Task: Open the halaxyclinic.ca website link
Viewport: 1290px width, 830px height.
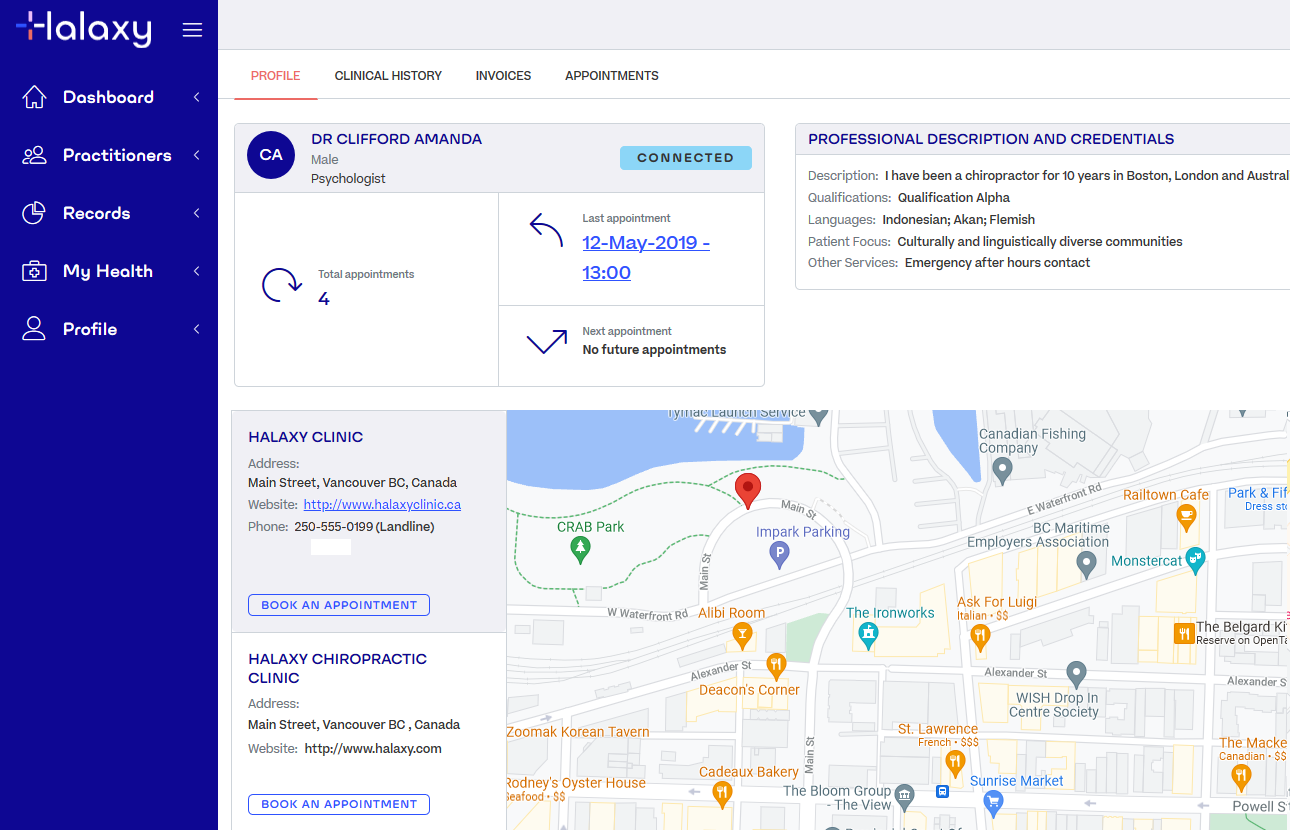Action: tap(382, 504)
